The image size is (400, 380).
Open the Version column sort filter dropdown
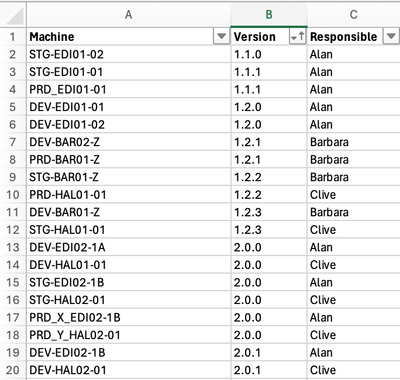tap(297, 36)
